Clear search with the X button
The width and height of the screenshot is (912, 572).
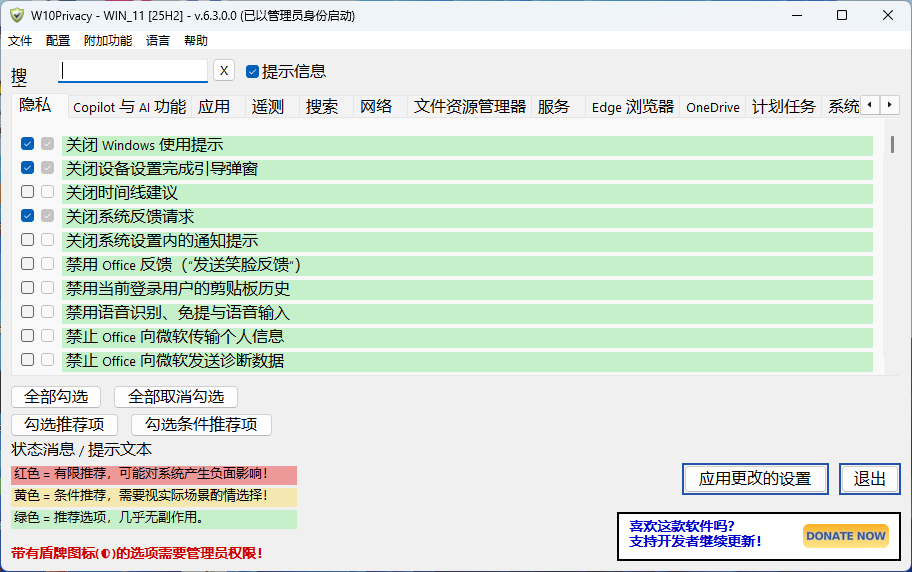(x=224, y=71)
